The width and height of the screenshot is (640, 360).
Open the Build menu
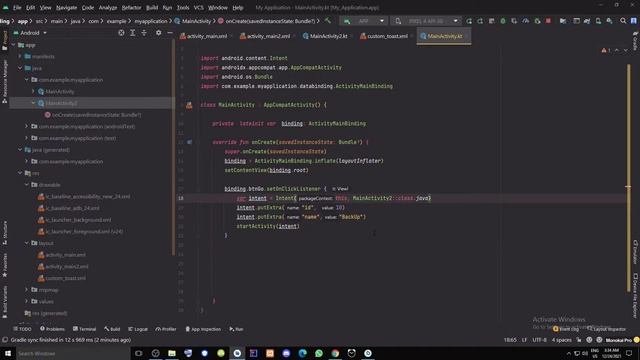152,7
